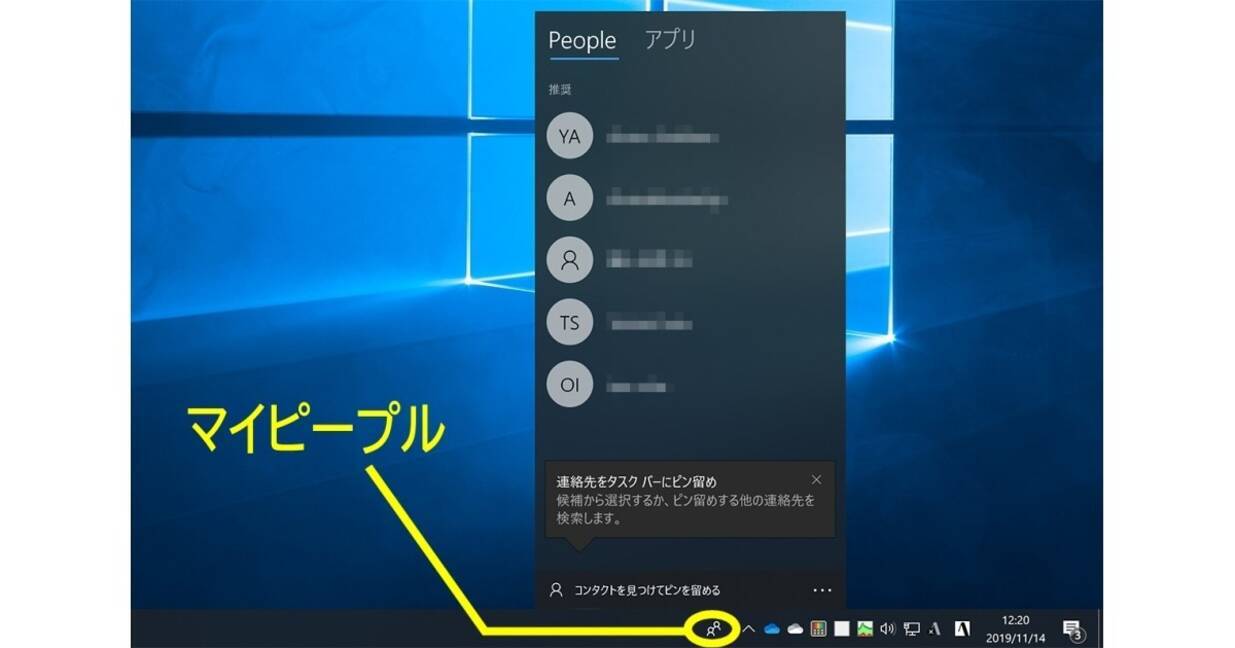Open the three-dot more options menu
The width and height of the screenshot is (1235, 648).
tap(822, 590)
